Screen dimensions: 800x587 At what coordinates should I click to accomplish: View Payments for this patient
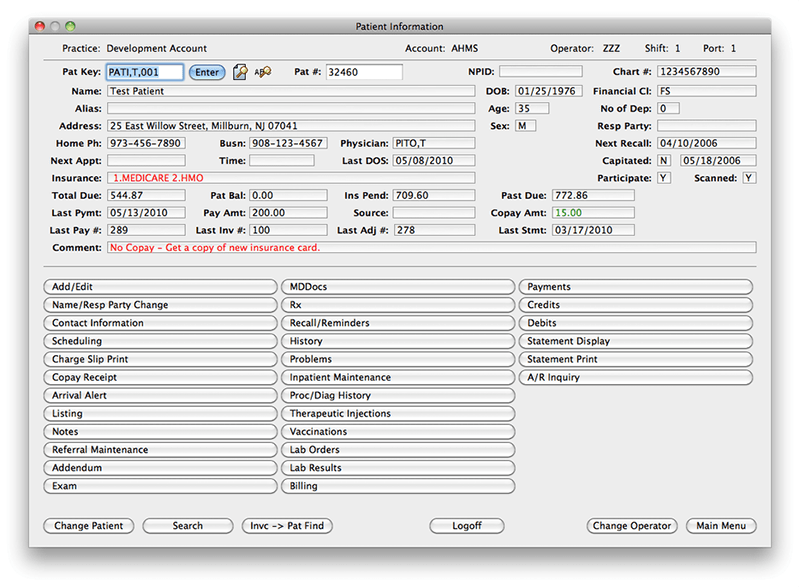637,286
